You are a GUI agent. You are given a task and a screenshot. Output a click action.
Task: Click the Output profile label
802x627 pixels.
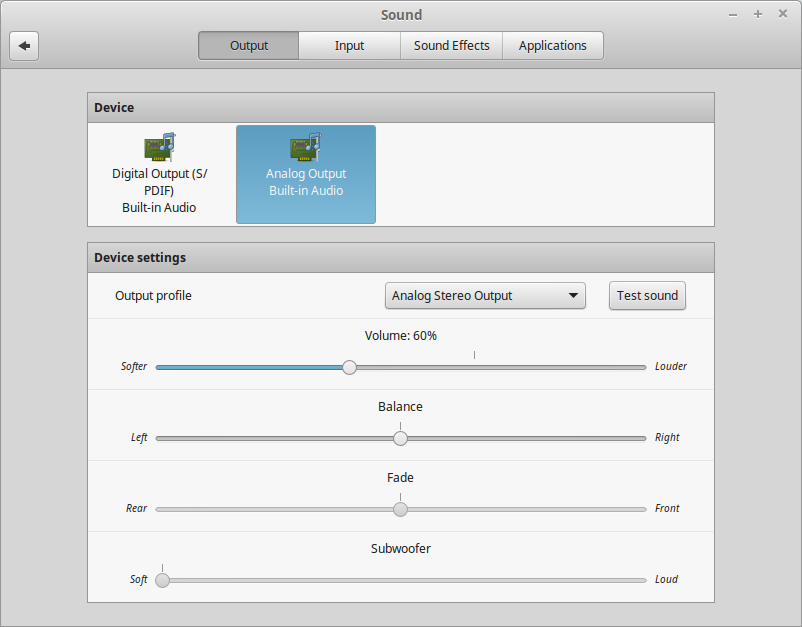click(153, 296)
